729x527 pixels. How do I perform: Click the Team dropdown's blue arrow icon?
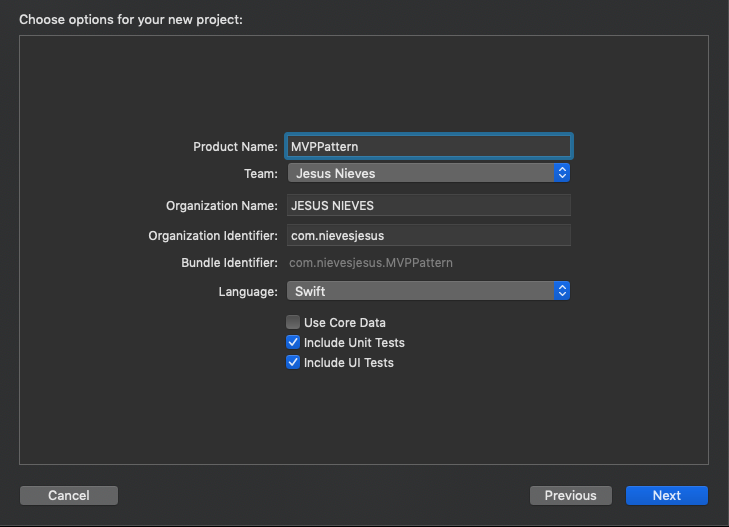pos(562,173)
